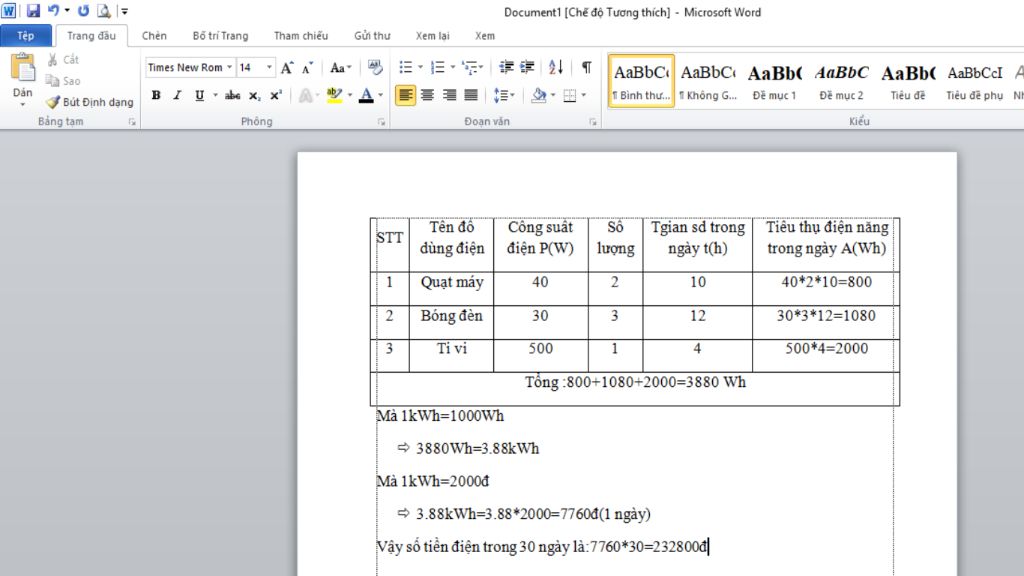Click Shading paint bucket icon
1024x576 pixels.
(539, 95)
